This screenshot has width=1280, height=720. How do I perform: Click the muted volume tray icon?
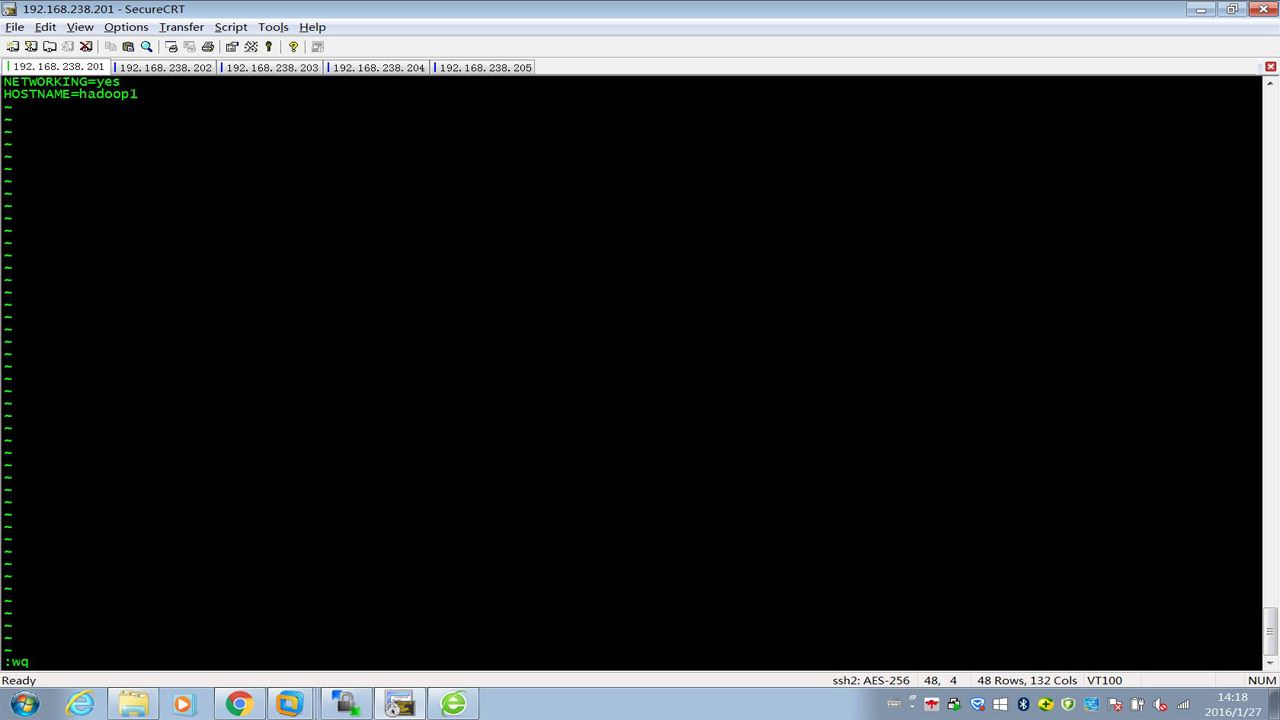pos(1159,704)
